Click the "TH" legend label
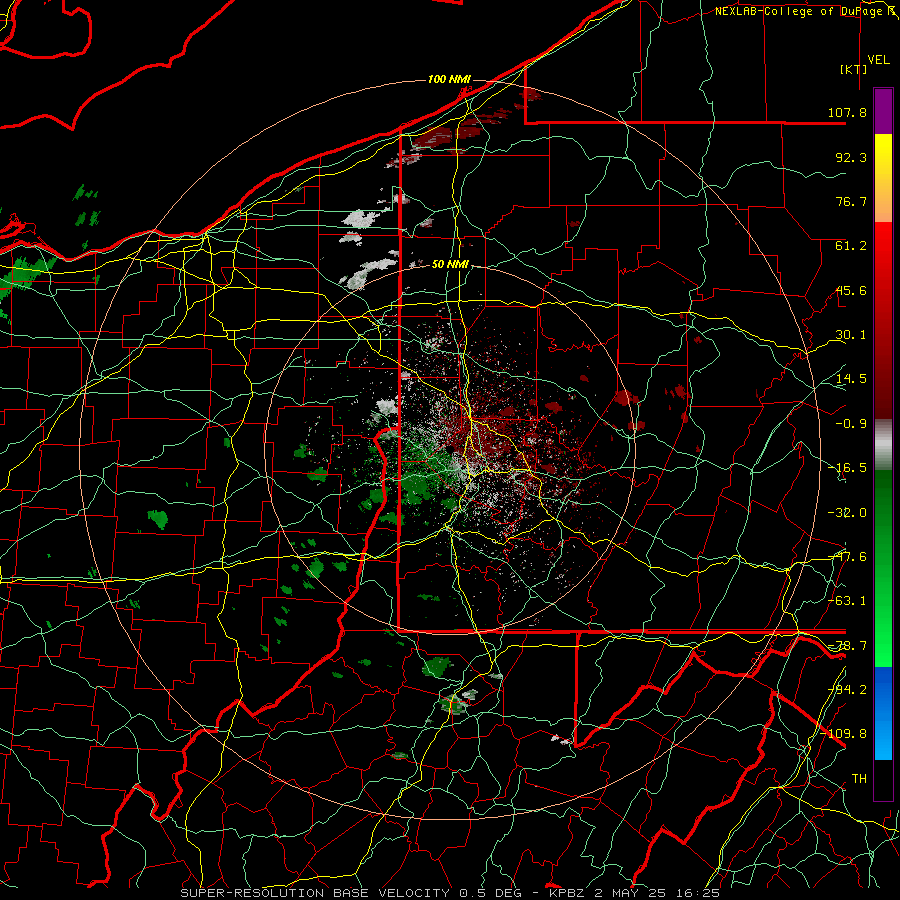 (x=859, y=778)
